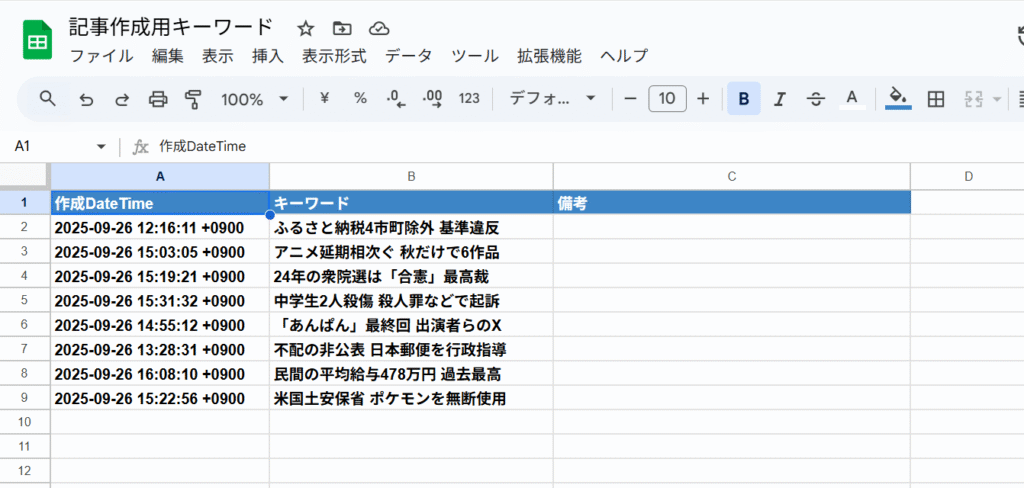Click the undo arrow icon

86,98
